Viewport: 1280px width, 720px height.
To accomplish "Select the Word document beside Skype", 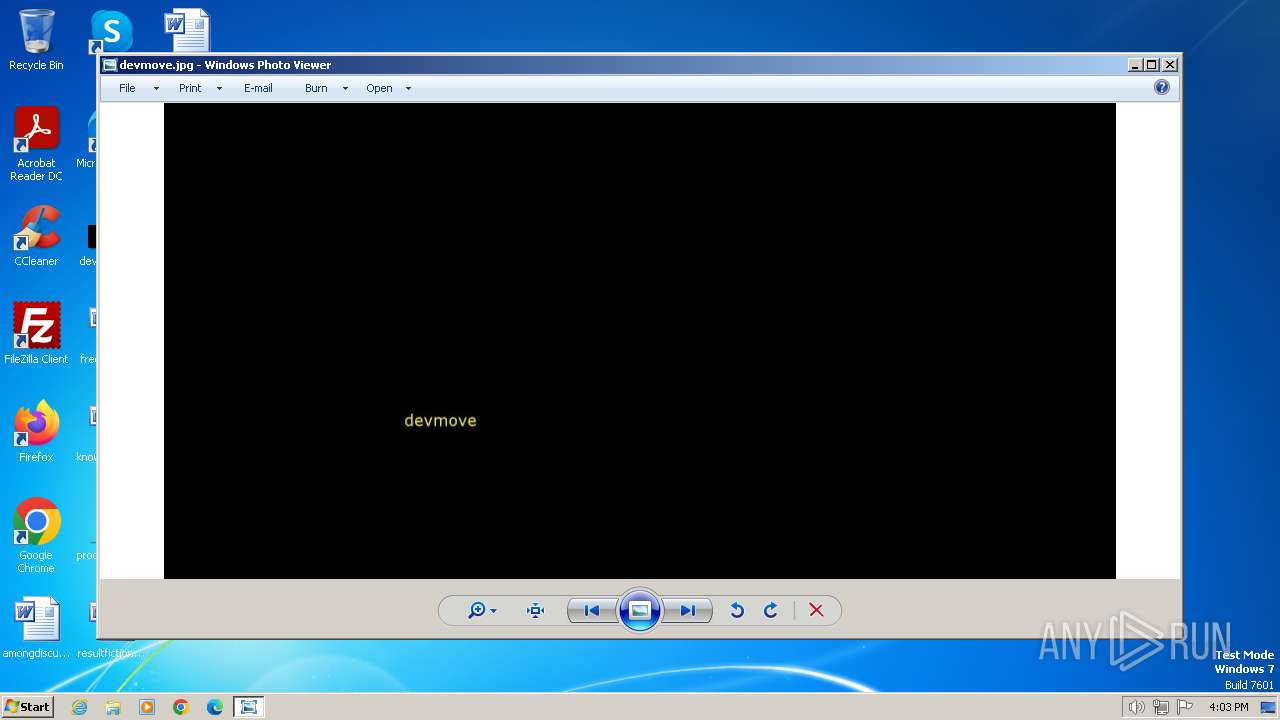I will point(187,30).
